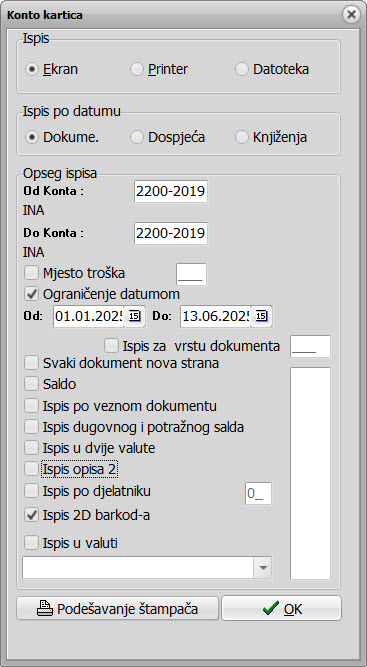Open the currency dropdown arrow
367x667 pixels.
[262, 567]
